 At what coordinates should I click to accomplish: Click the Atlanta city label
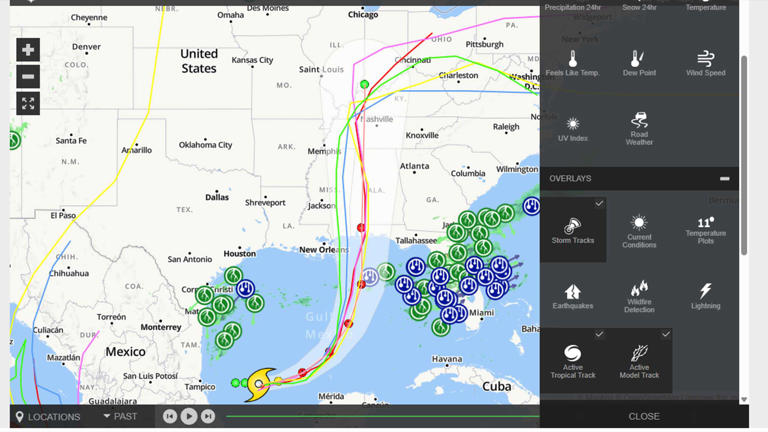(x=414, y=166)
